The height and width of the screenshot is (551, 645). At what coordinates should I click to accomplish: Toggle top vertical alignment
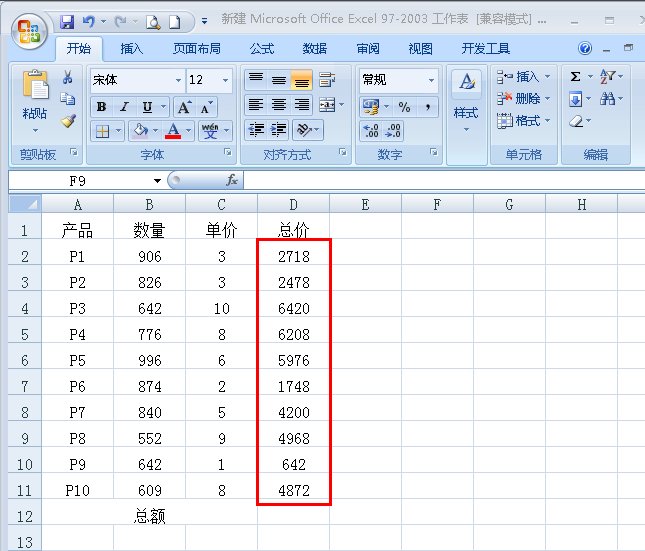click(256, 80)
